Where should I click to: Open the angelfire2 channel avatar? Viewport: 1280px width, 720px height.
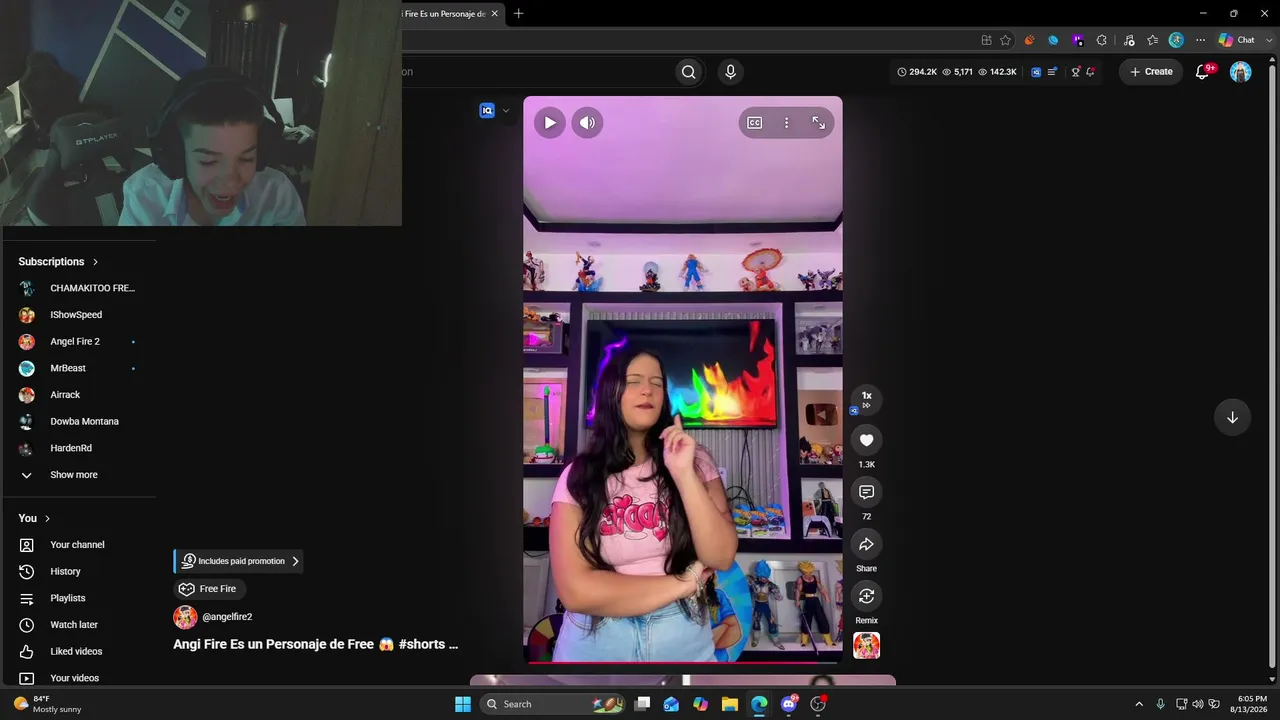point(185,617)
